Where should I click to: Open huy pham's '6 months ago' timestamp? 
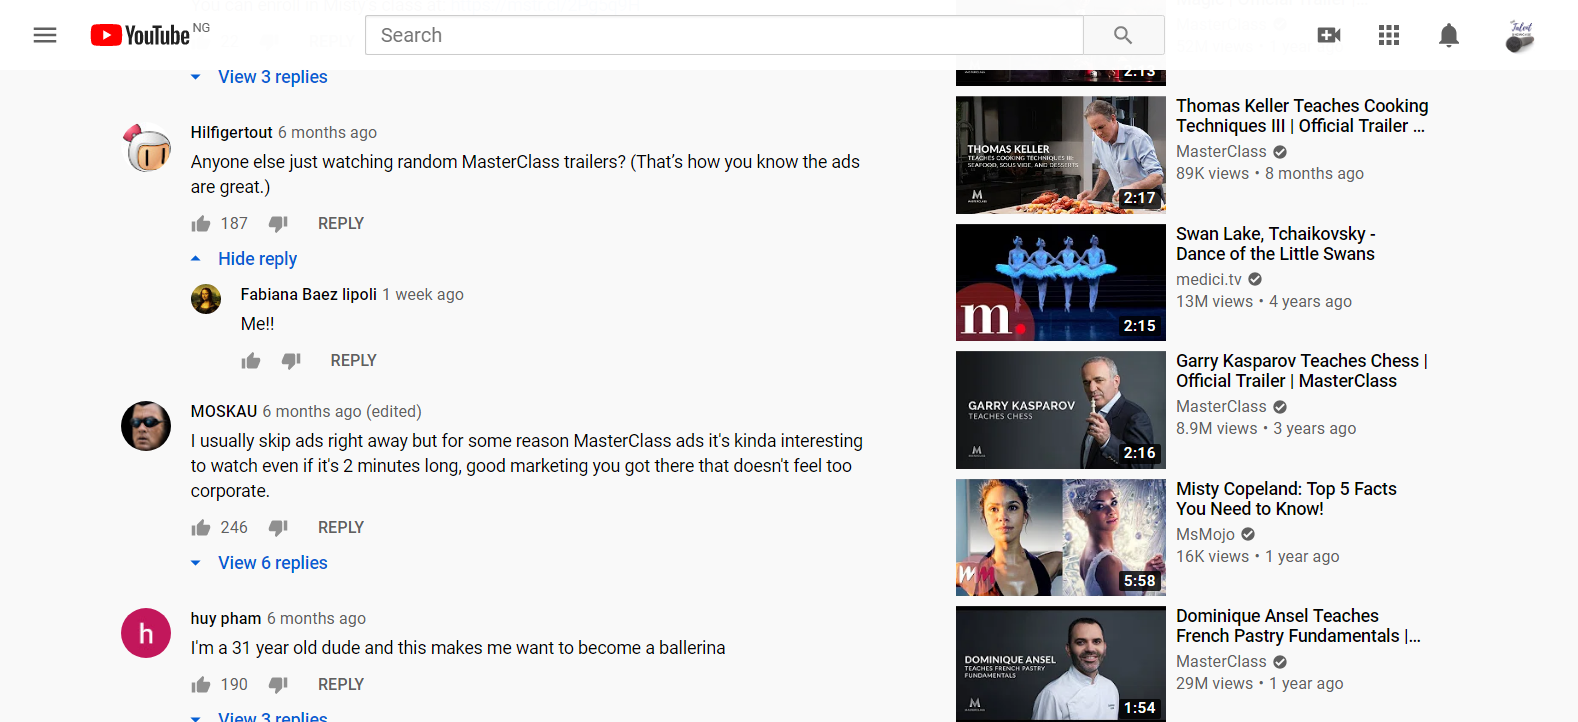[x=317, y=619]
